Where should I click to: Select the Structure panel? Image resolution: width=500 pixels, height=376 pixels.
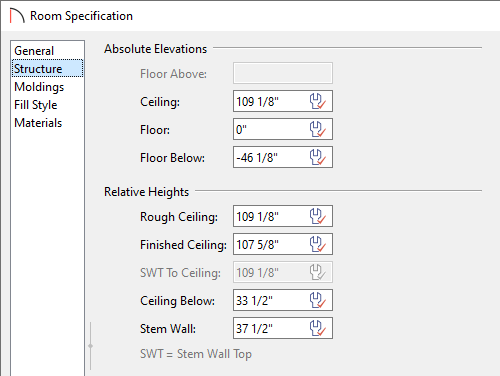pos(47,69)
